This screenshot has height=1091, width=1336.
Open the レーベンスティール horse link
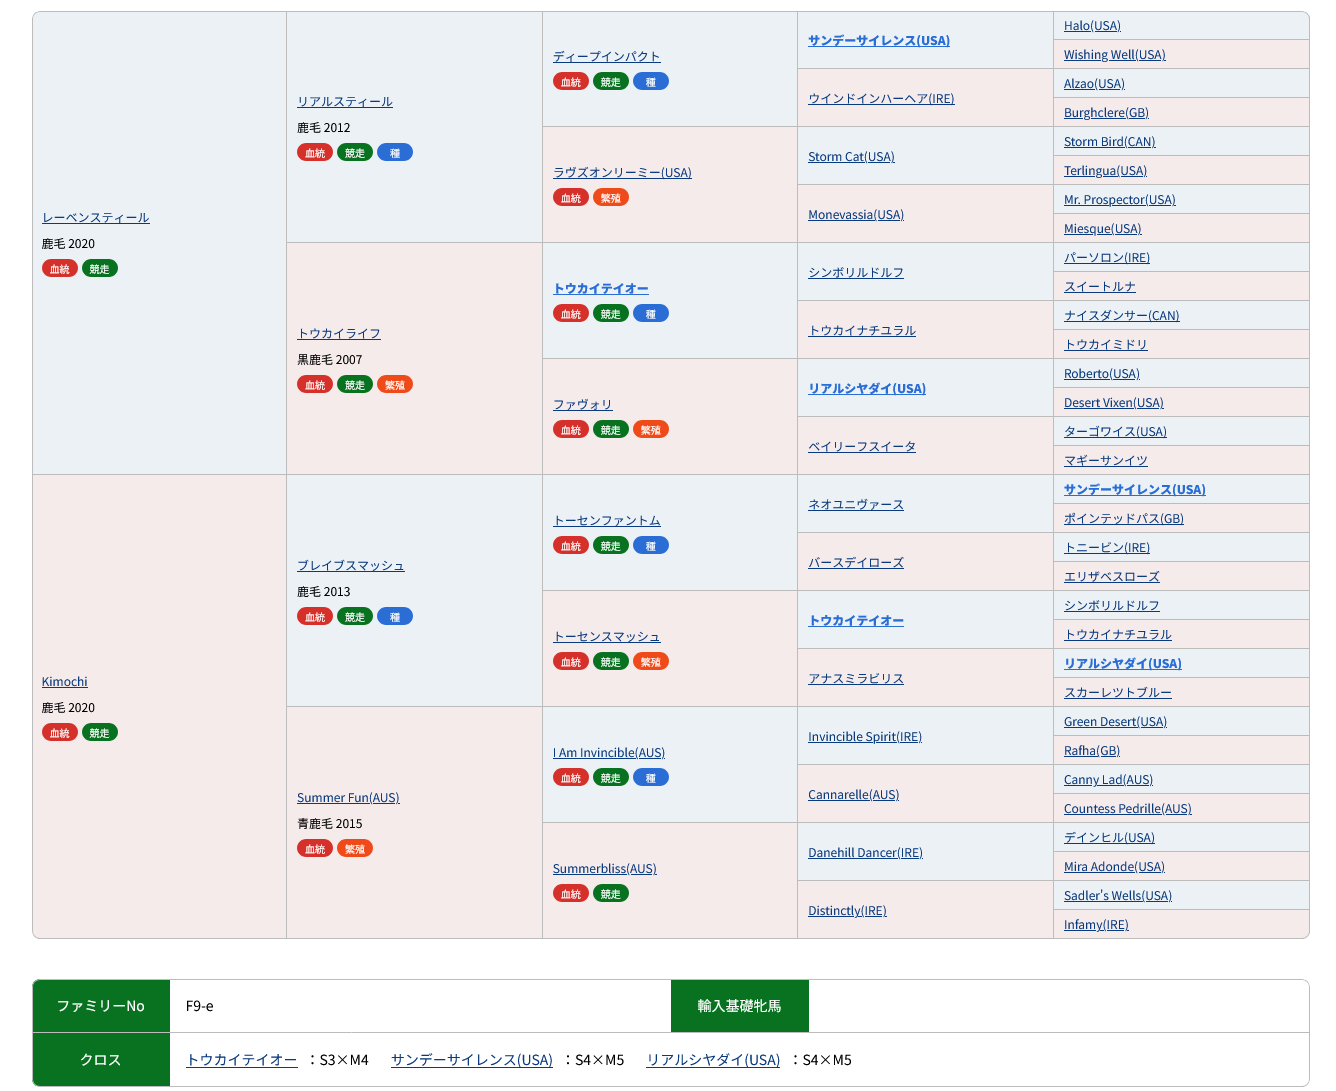point(96,218)
